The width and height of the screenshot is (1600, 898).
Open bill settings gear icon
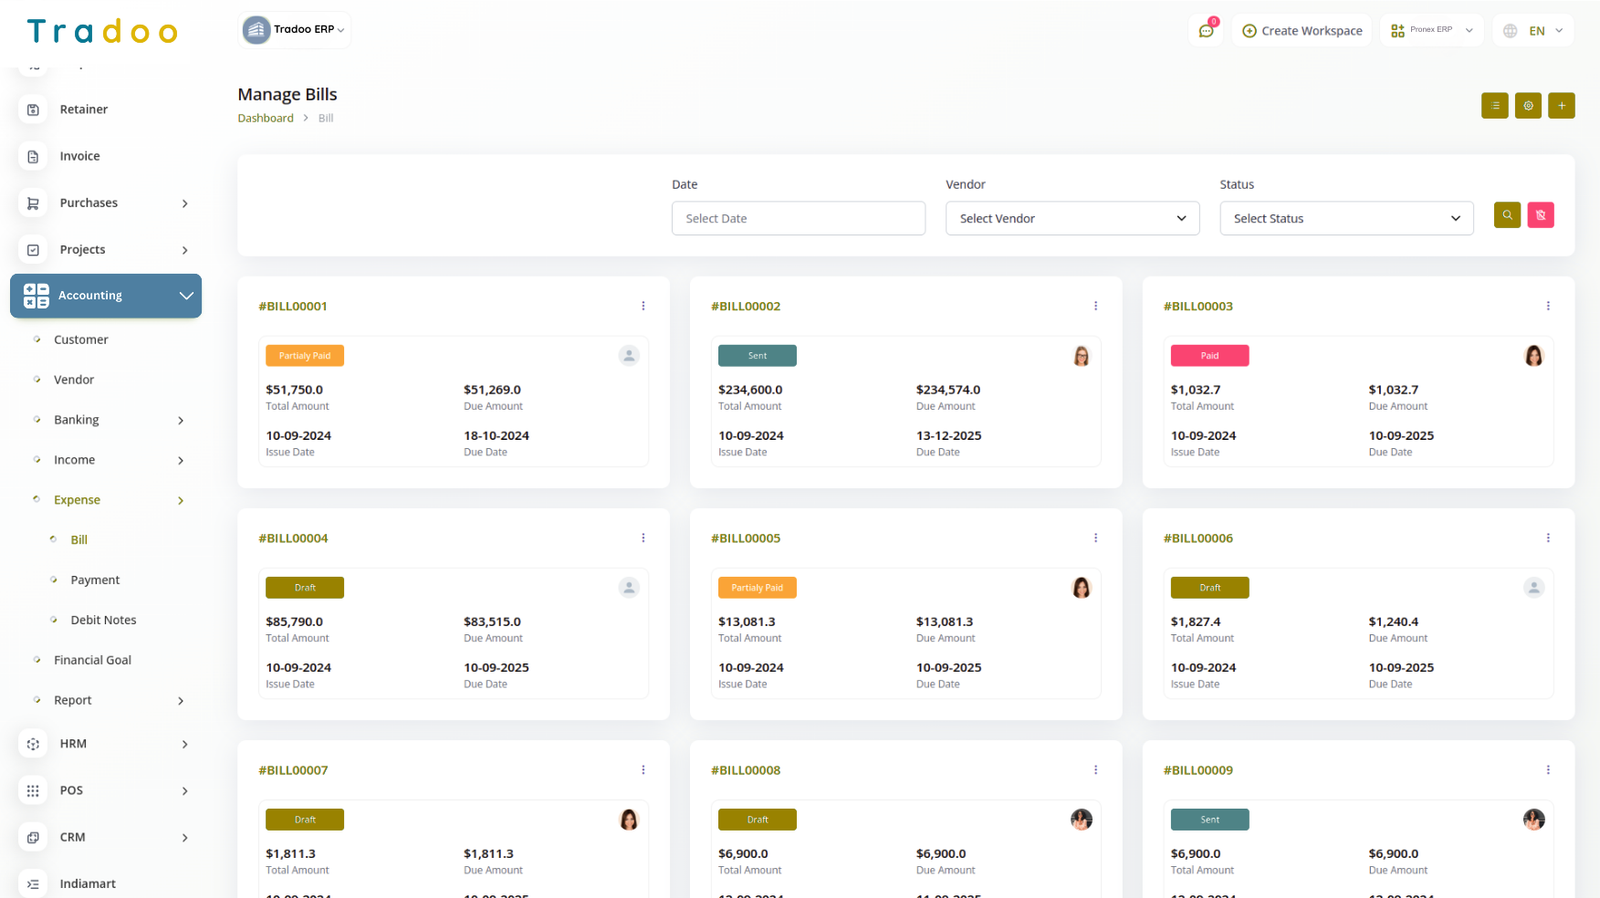(1528, 106)
